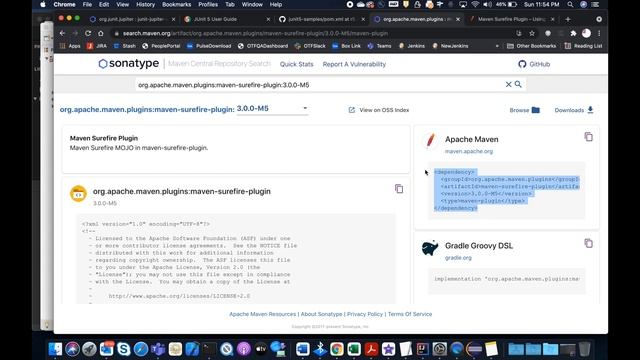
Task: Open Chrome History menu
Action: tap(145, 4)
